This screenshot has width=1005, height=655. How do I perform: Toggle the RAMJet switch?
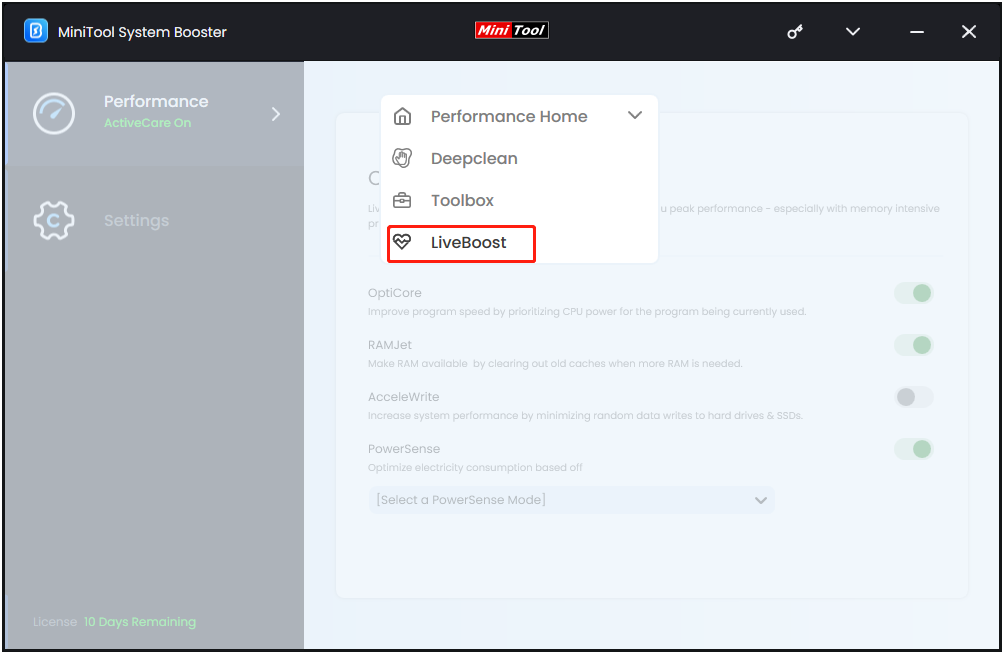(913, 345)
